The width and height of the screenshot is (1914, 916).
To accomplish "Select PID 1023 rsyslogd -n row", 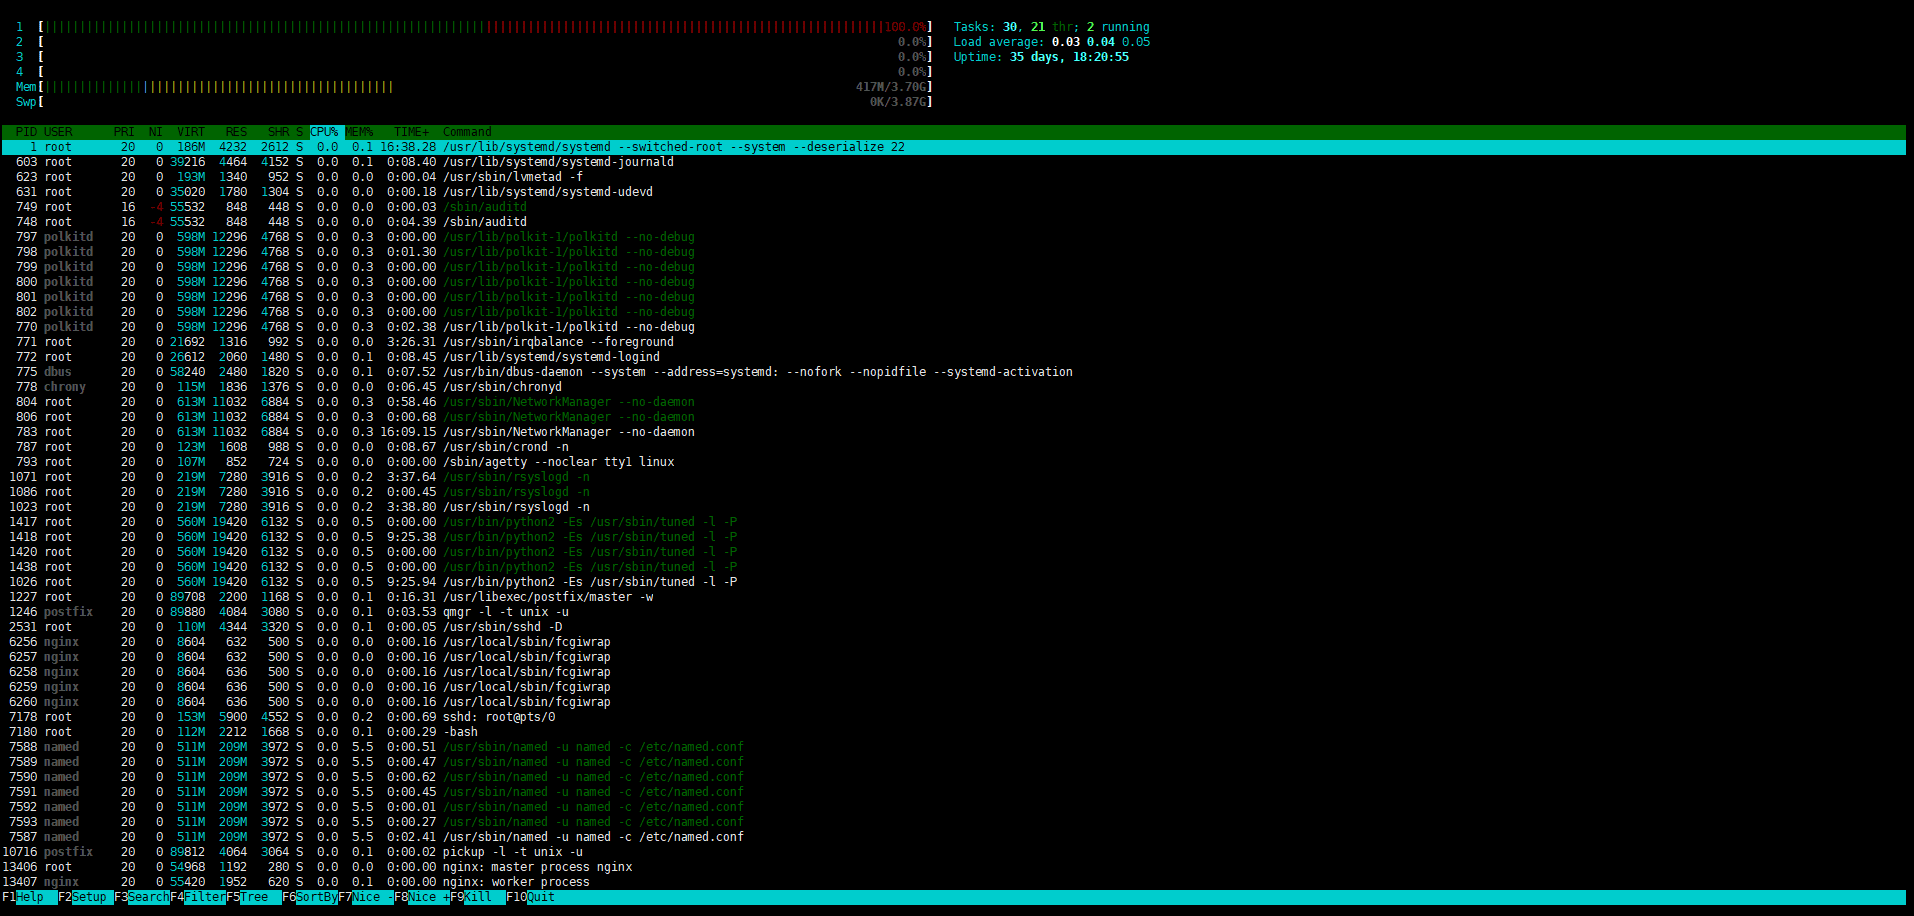I will 954,507.
